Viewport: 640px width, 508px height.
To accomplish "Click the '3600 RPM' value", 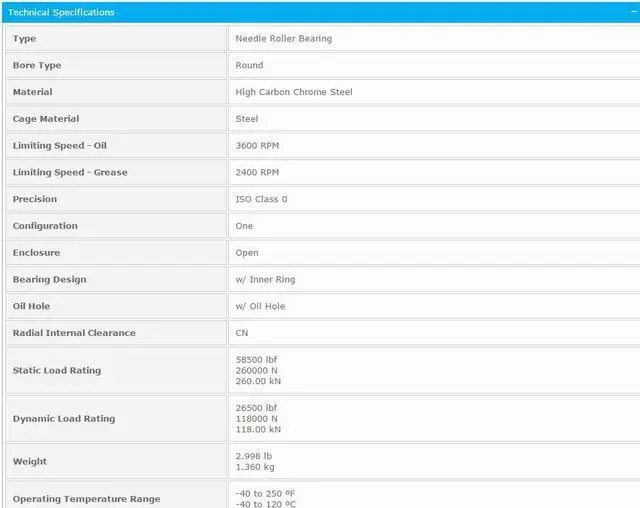I will [x=257, y=146].
